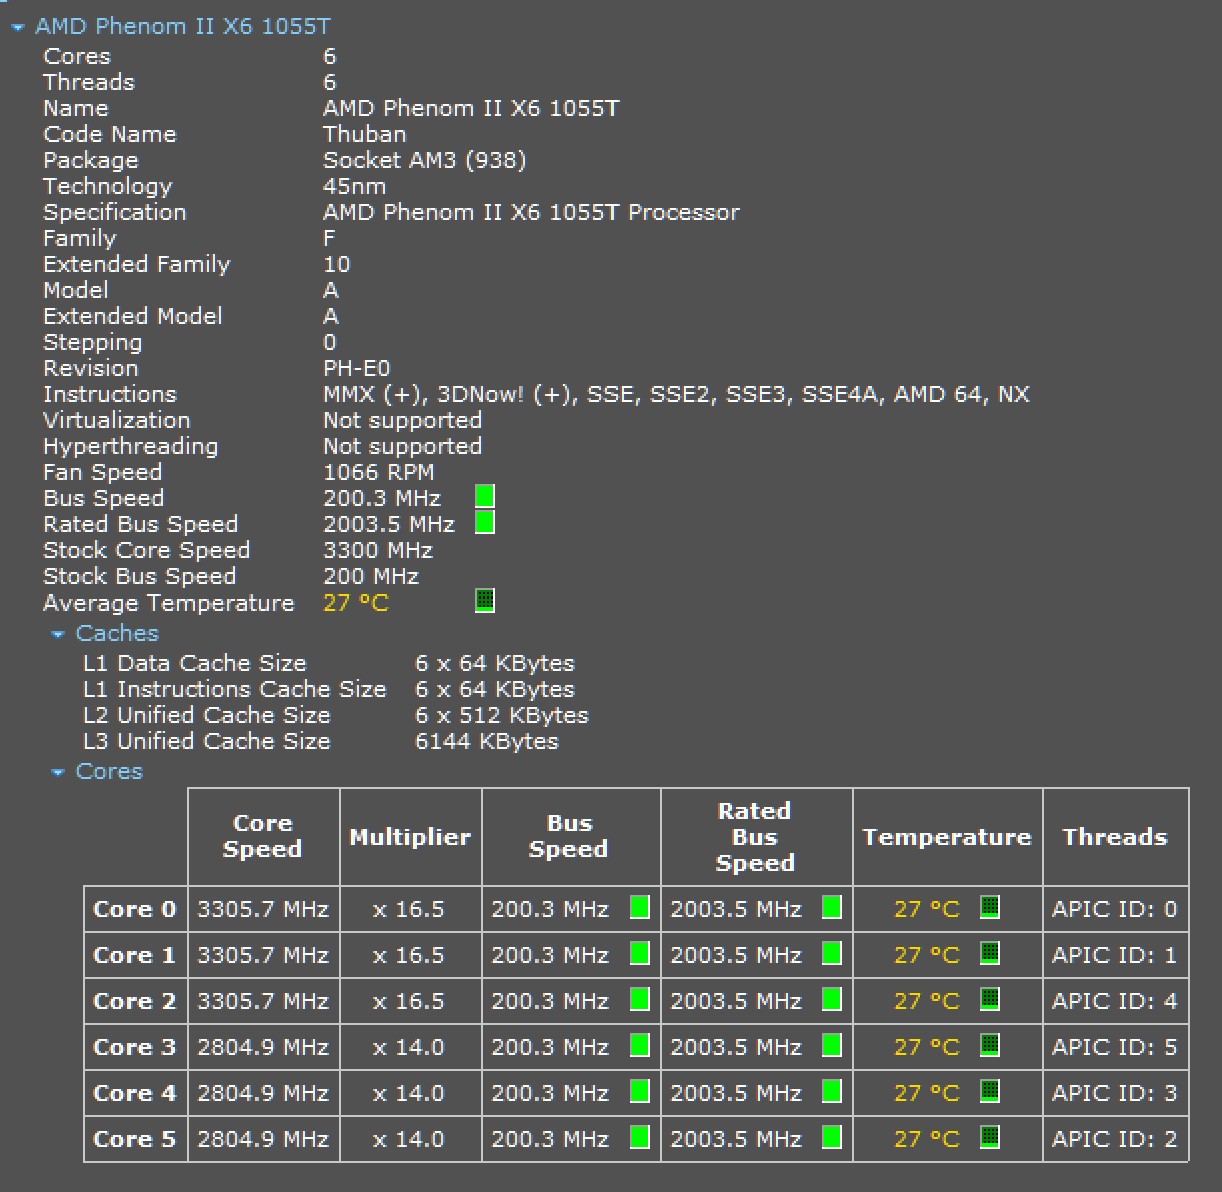Viewport: 1222px width, 1192px height.
Task: Click Core 0 temperature graph icon
Action: 990,907
